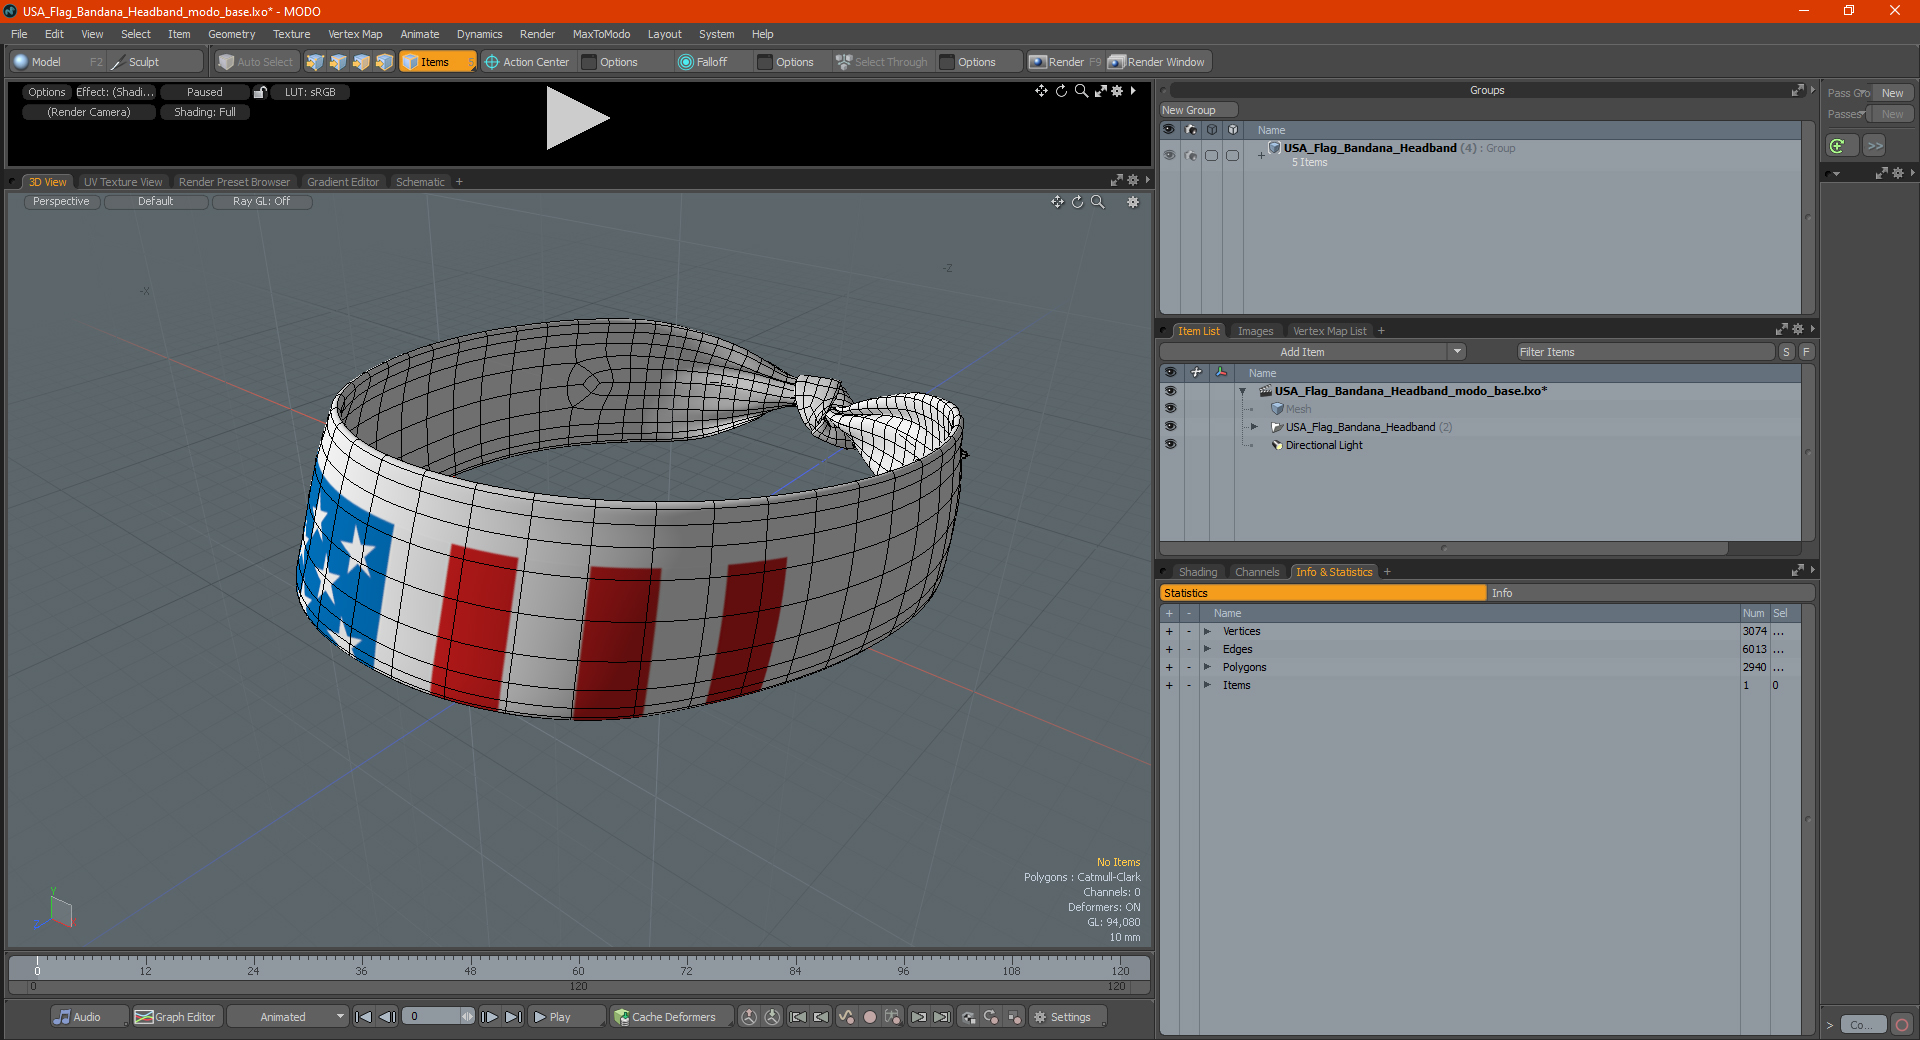Go to last frame button

513,1017
